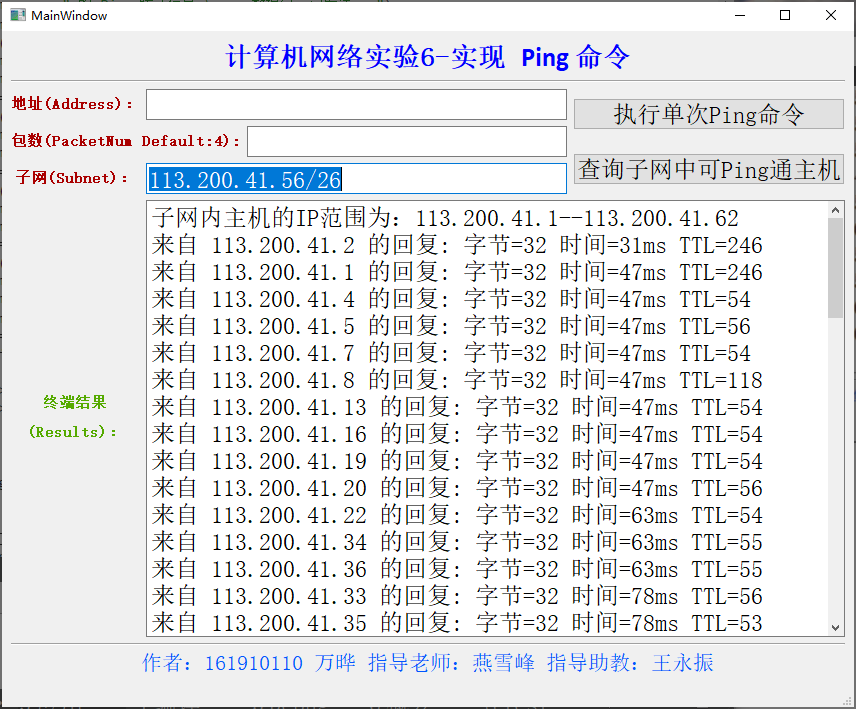856x709 pixels.
Task: Select the reply row from 113.200.41.34
Action: 457,542
